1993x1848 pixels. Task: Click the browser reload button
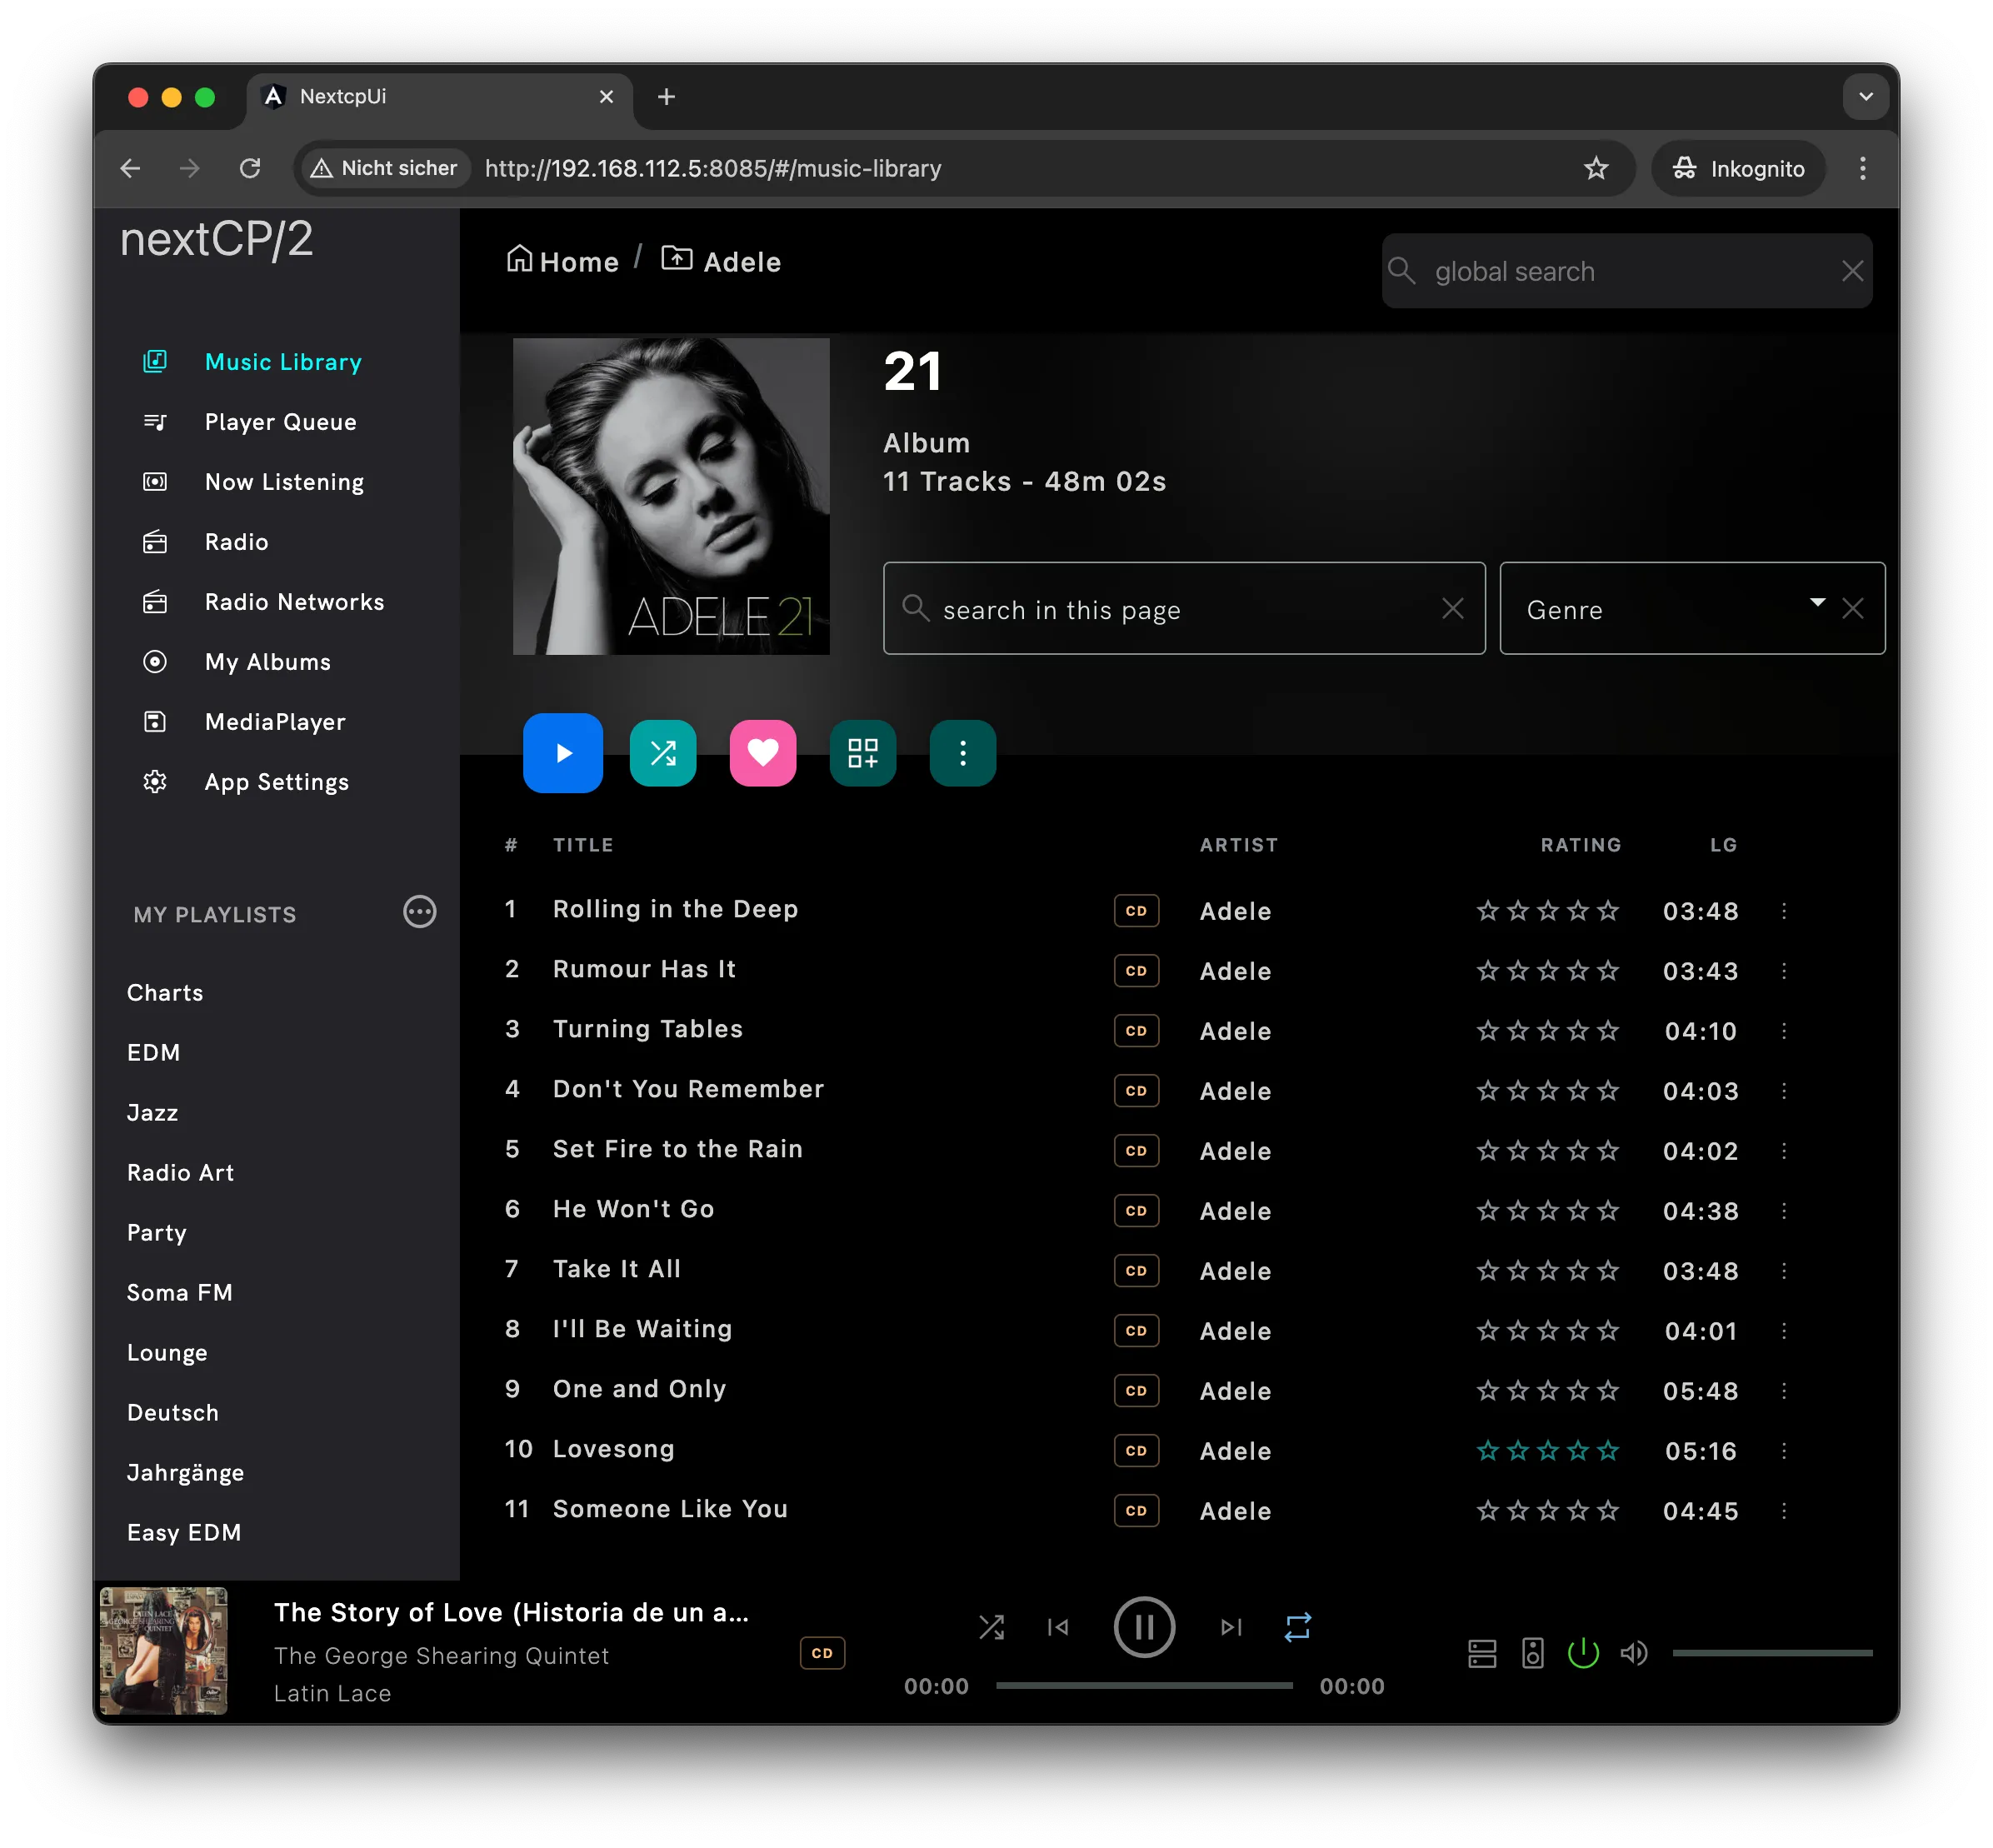coord(250,168)
